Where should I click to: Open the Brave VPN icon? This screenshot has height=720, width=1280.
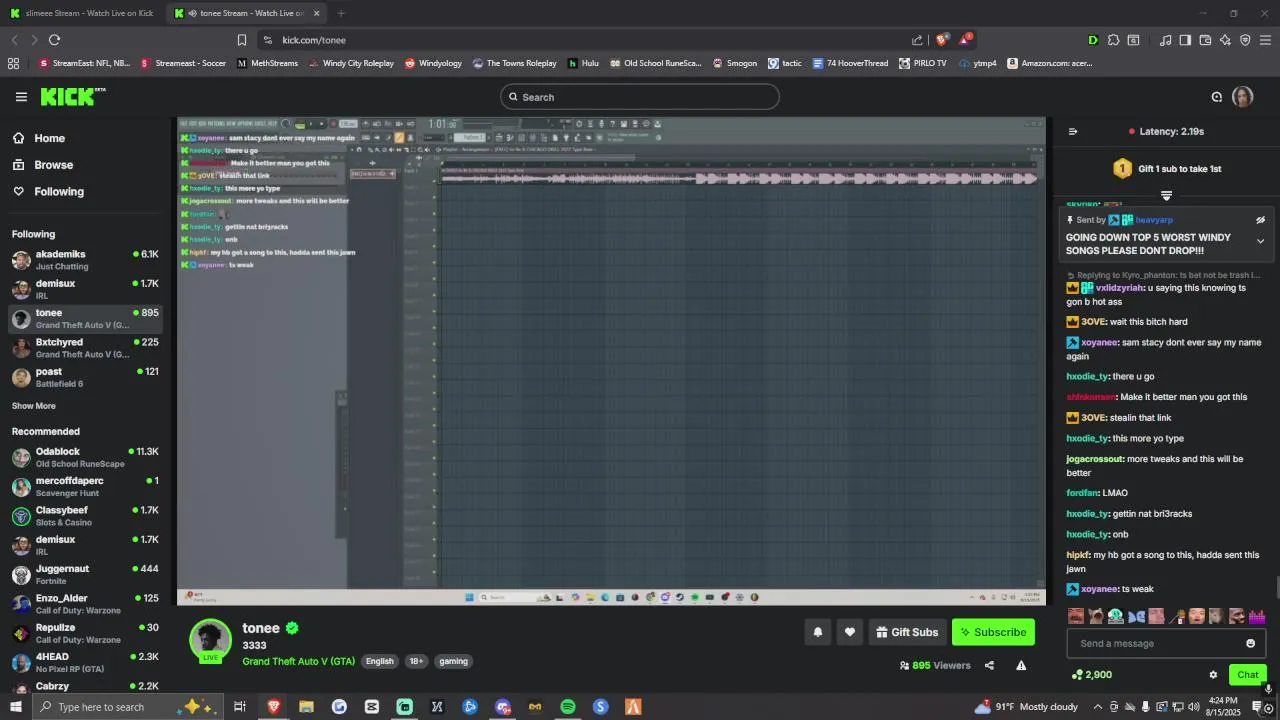pos(1245,40)
